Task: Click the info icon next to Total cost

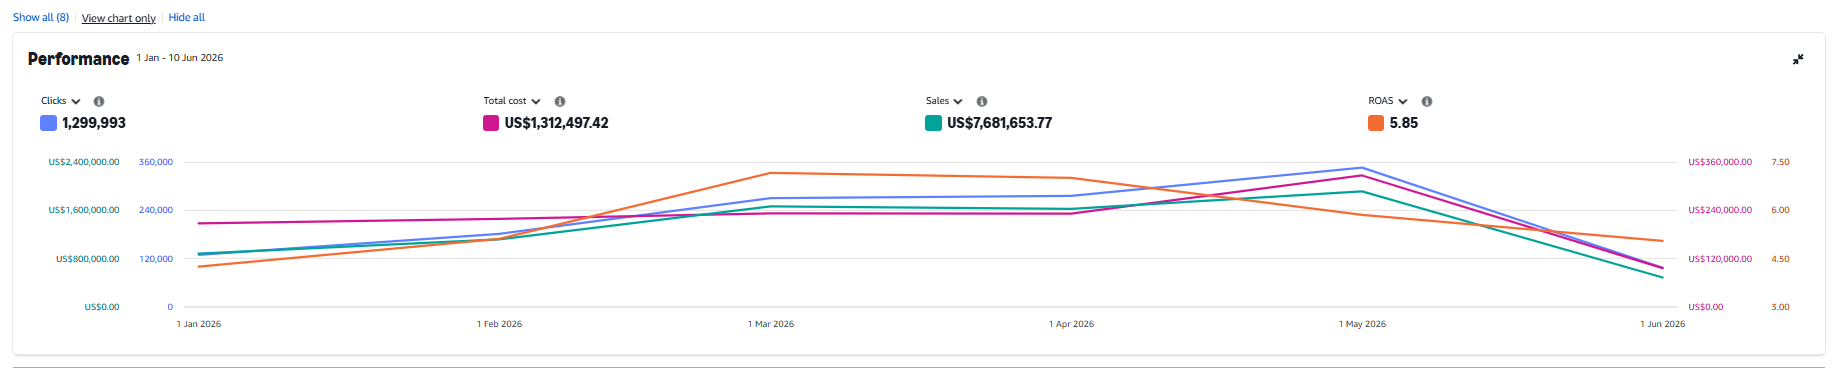Action: coord(560,101)
